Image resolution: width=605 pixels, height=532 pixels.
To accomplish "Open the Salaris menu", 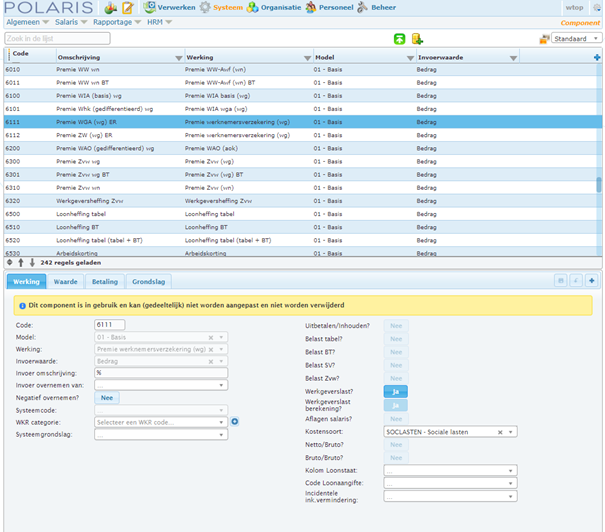I will 71,22.
